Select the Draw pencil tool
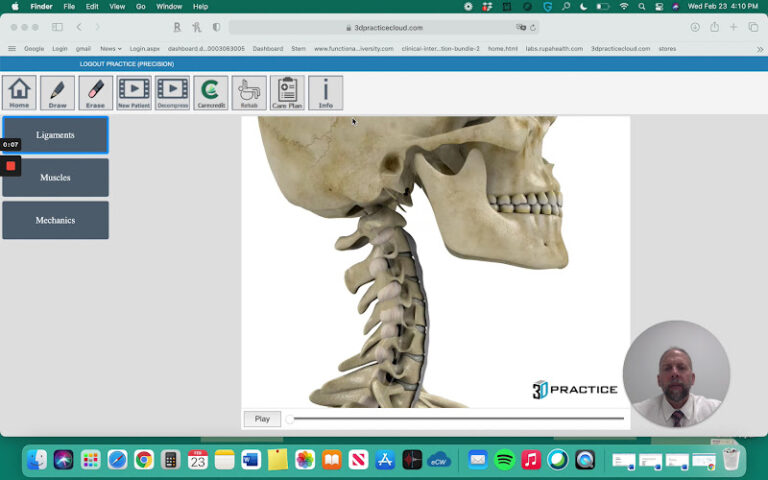This screenshot has width=768, height=480. [x=57, y=93]
